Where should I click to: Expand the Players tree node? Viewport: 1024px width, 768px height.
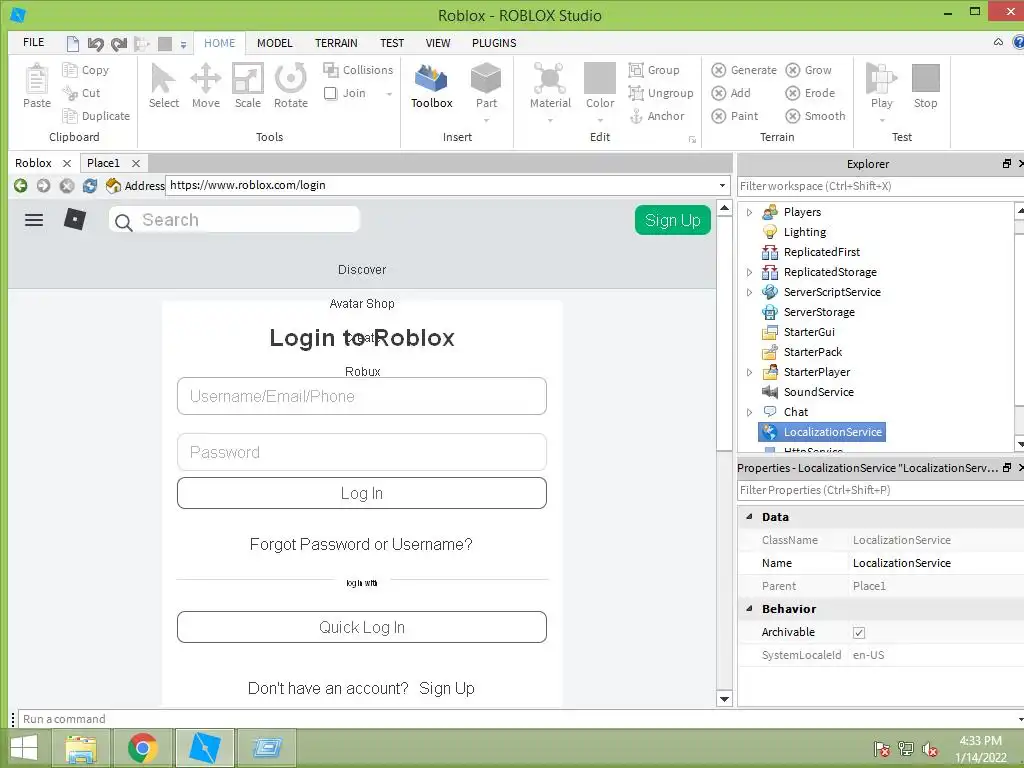click(749, 212)
